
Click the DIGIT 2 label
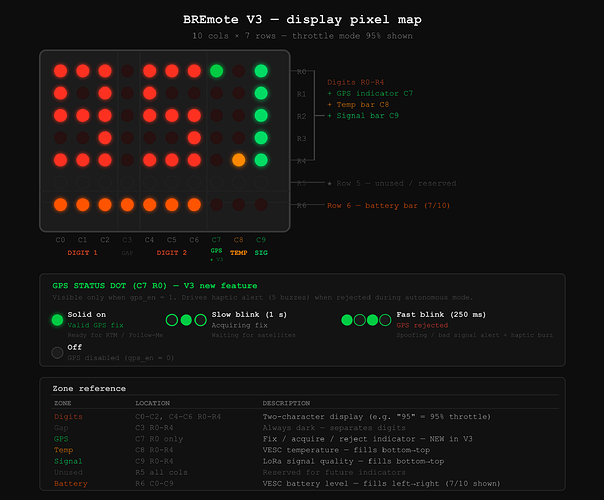[172, 253]
